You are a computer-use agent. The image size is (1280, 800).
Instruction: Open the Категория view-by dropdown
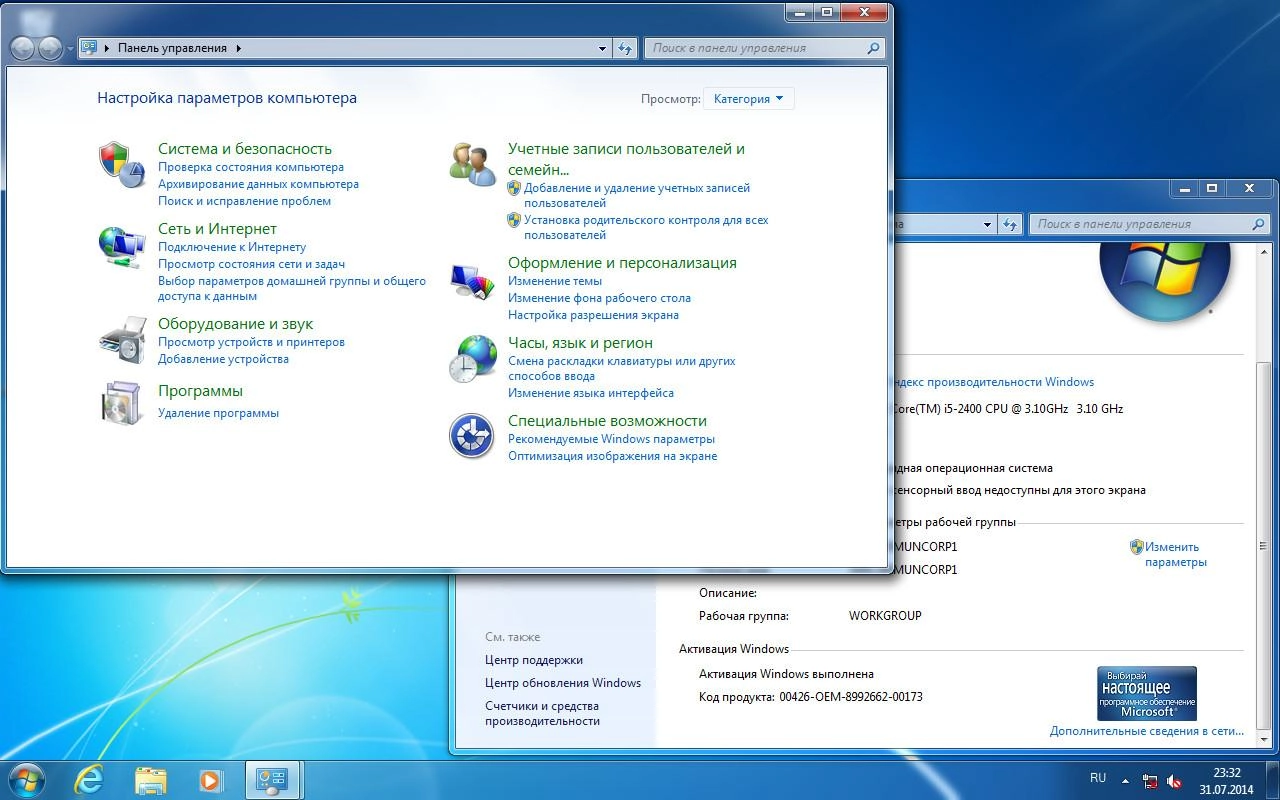coord(749,99)
